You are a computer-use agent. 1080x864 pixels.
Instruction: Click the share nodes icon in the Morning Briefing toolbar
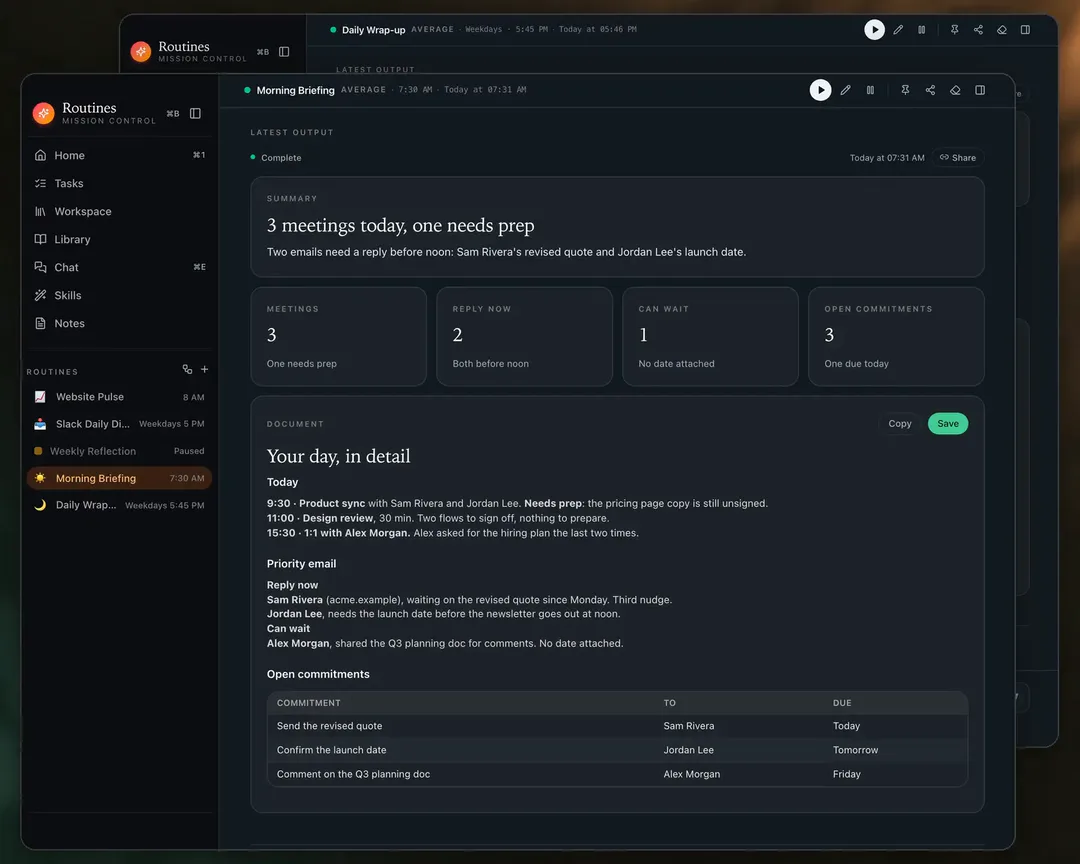coord(930,90)
